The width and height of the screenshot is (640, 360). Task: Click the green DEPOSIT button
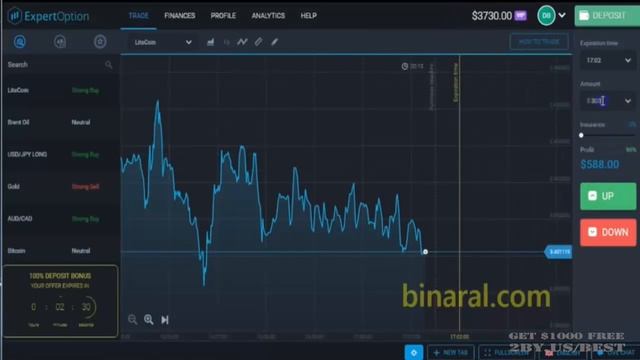(x=607, y=16)
